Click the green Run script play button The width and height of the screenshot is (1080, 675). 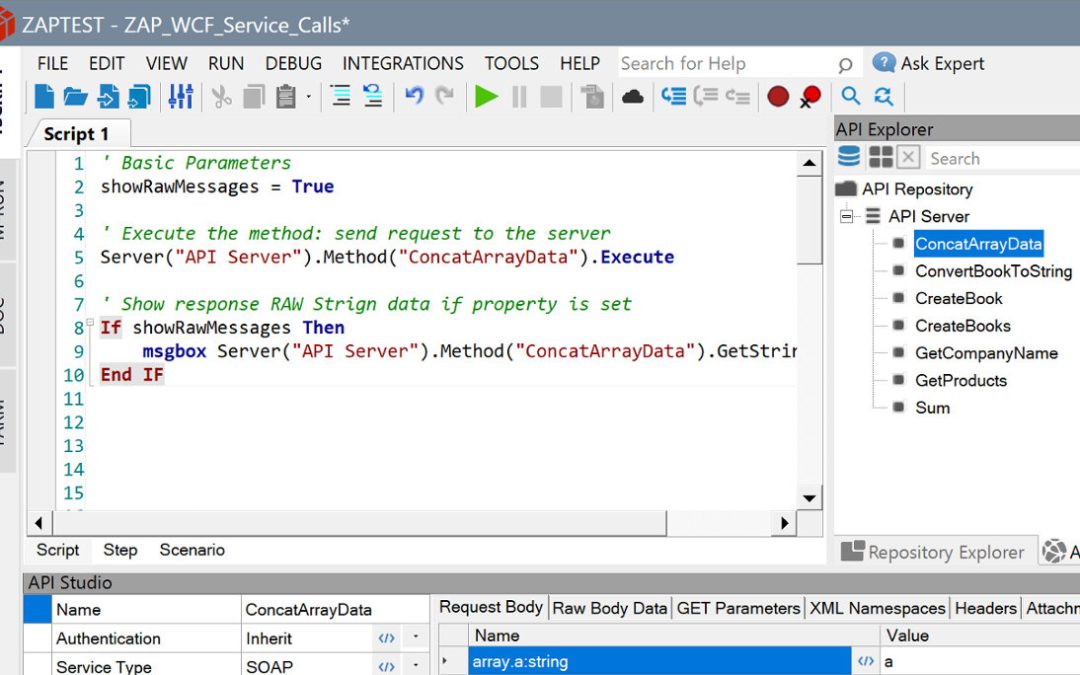(x=486, y=97)
